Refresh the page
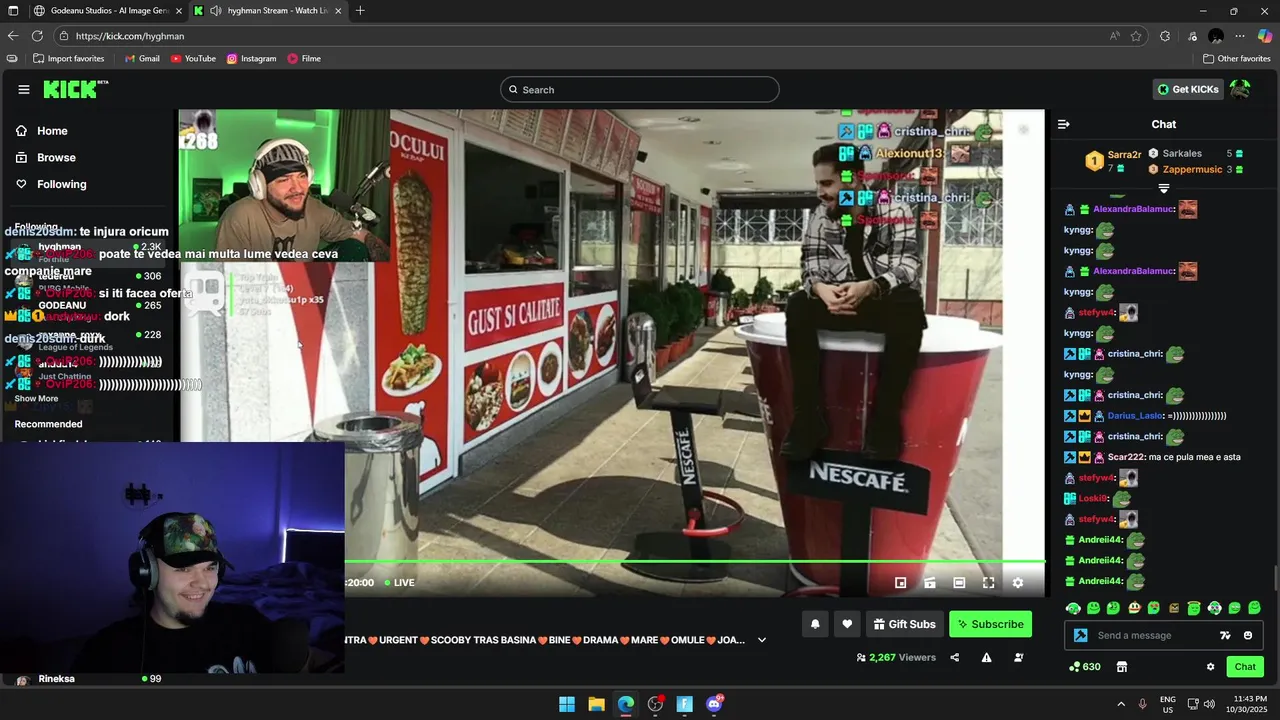The height and width of the screenshot is (720, 1280). 37,36
